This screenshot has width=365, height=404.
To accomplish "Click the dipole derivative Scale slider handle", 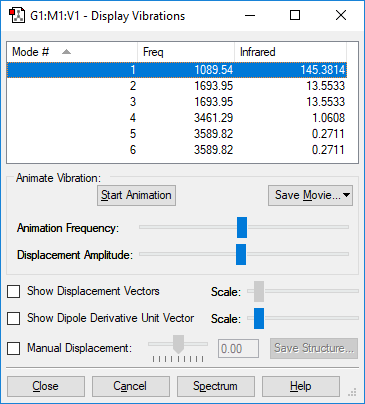I will point(259,318).
